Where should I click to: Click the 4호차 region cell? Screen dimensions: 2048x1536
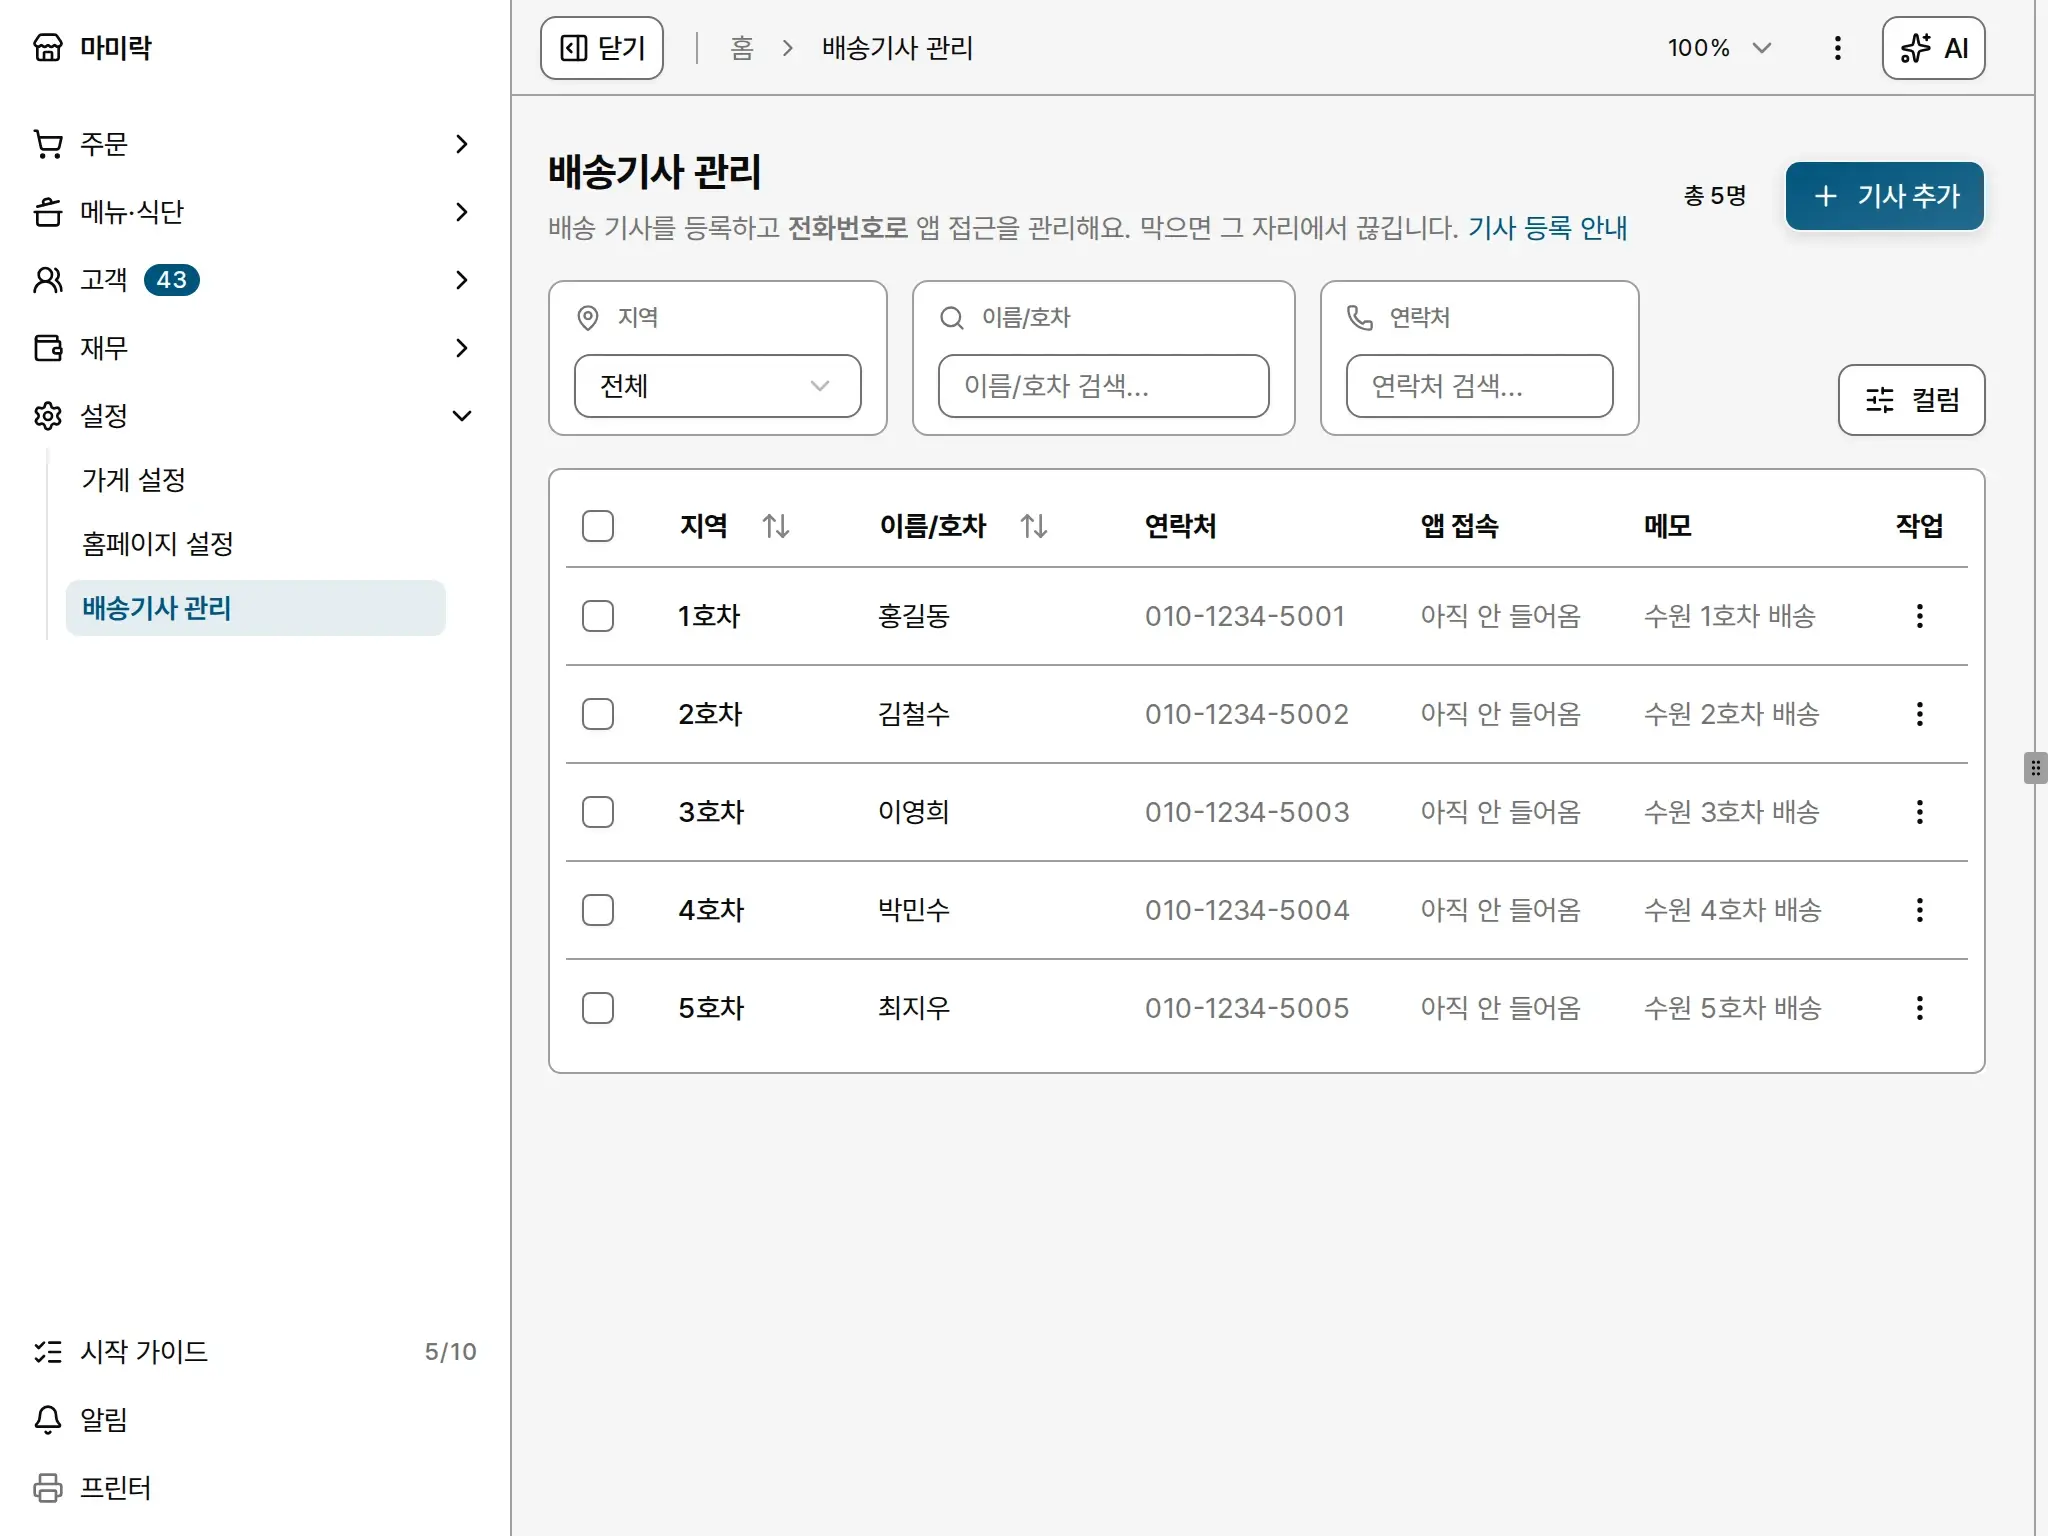coord(711,910)
